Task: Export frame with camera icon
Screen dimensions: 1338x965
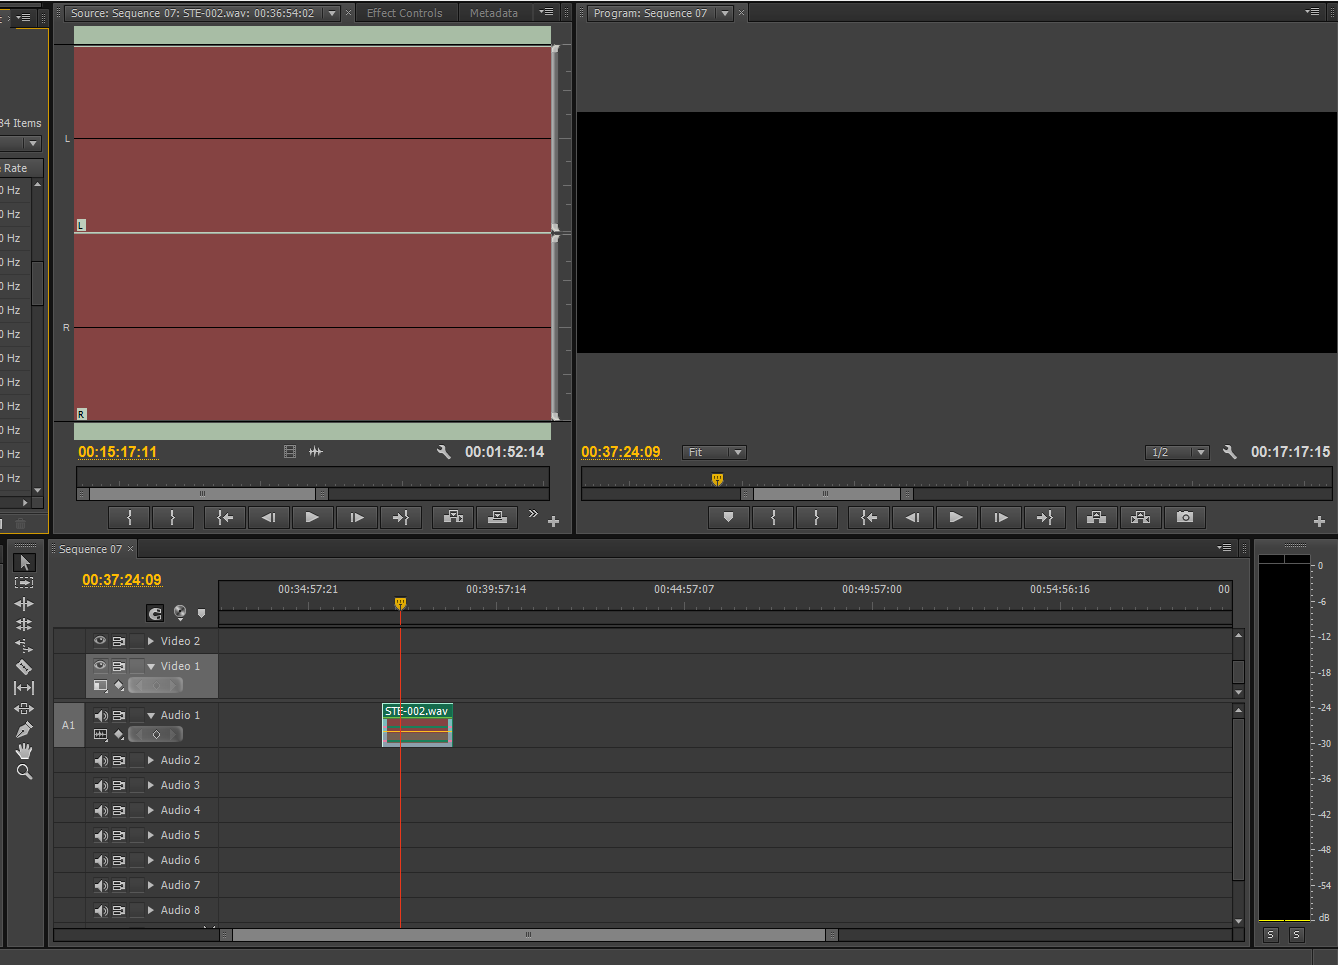Action: tap(1185, 517)
